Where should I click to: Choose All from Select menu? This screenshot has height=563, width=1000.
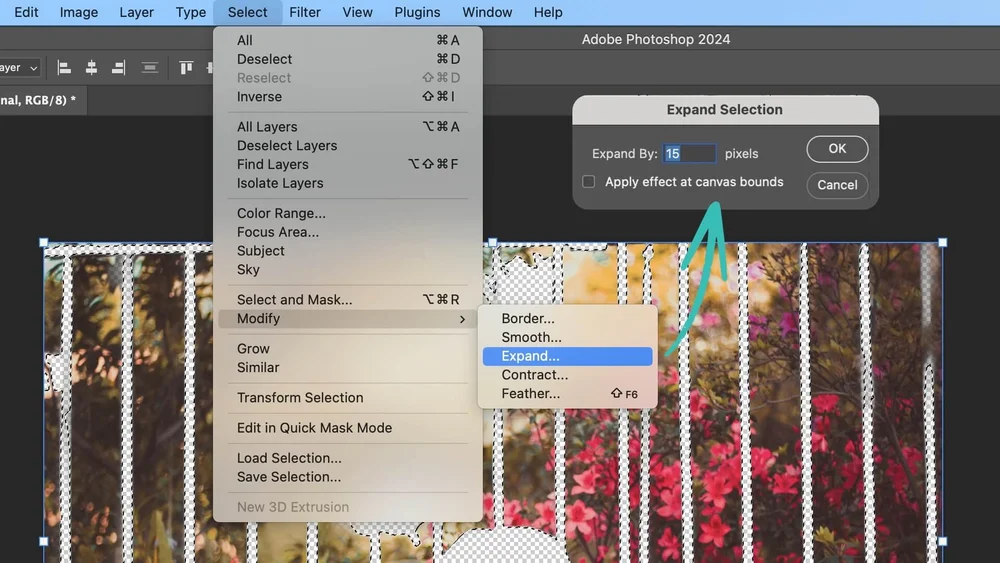[x=348, y=40]
